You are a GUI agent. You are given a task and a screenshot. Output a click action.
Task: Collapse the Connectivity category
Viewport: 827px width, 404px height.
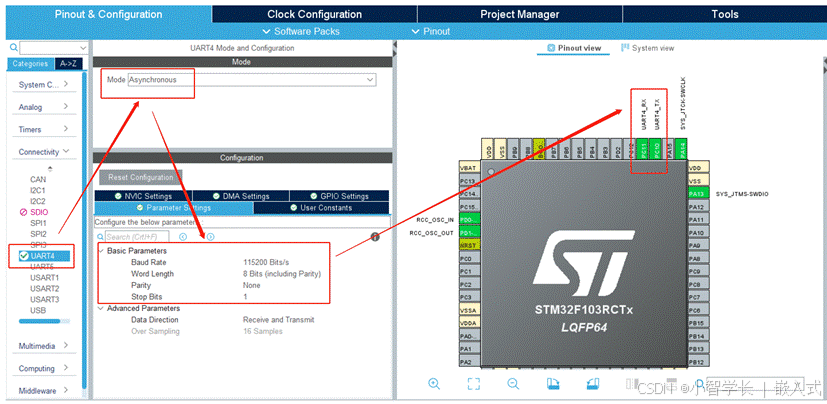(x=43, y=151)
